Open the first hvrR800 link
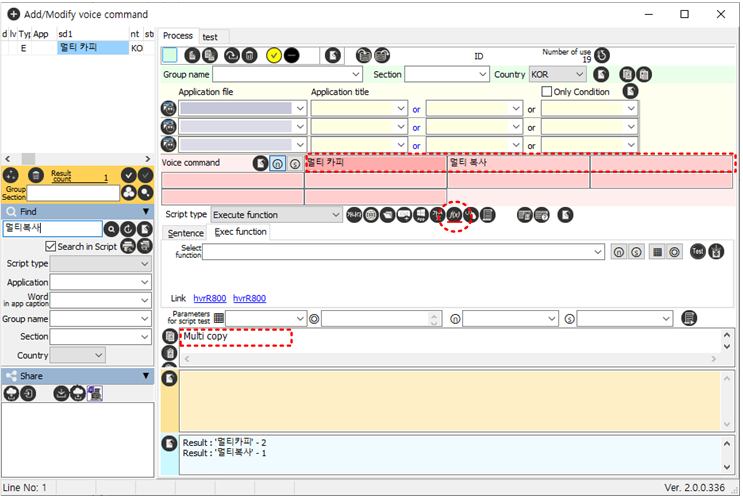The image size is (743, 498). point(210,298)
